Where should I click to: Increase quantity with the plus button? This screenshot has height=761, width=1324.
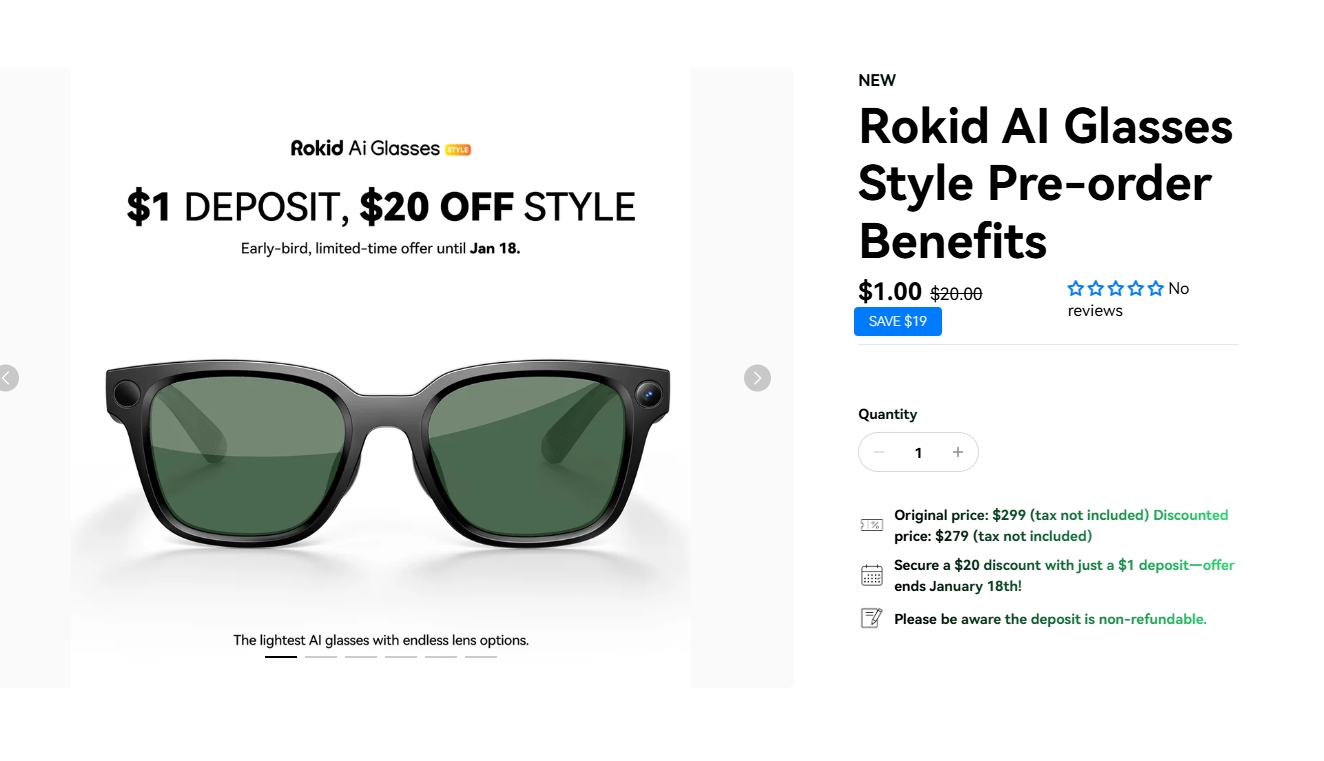(x=957, y=452)
